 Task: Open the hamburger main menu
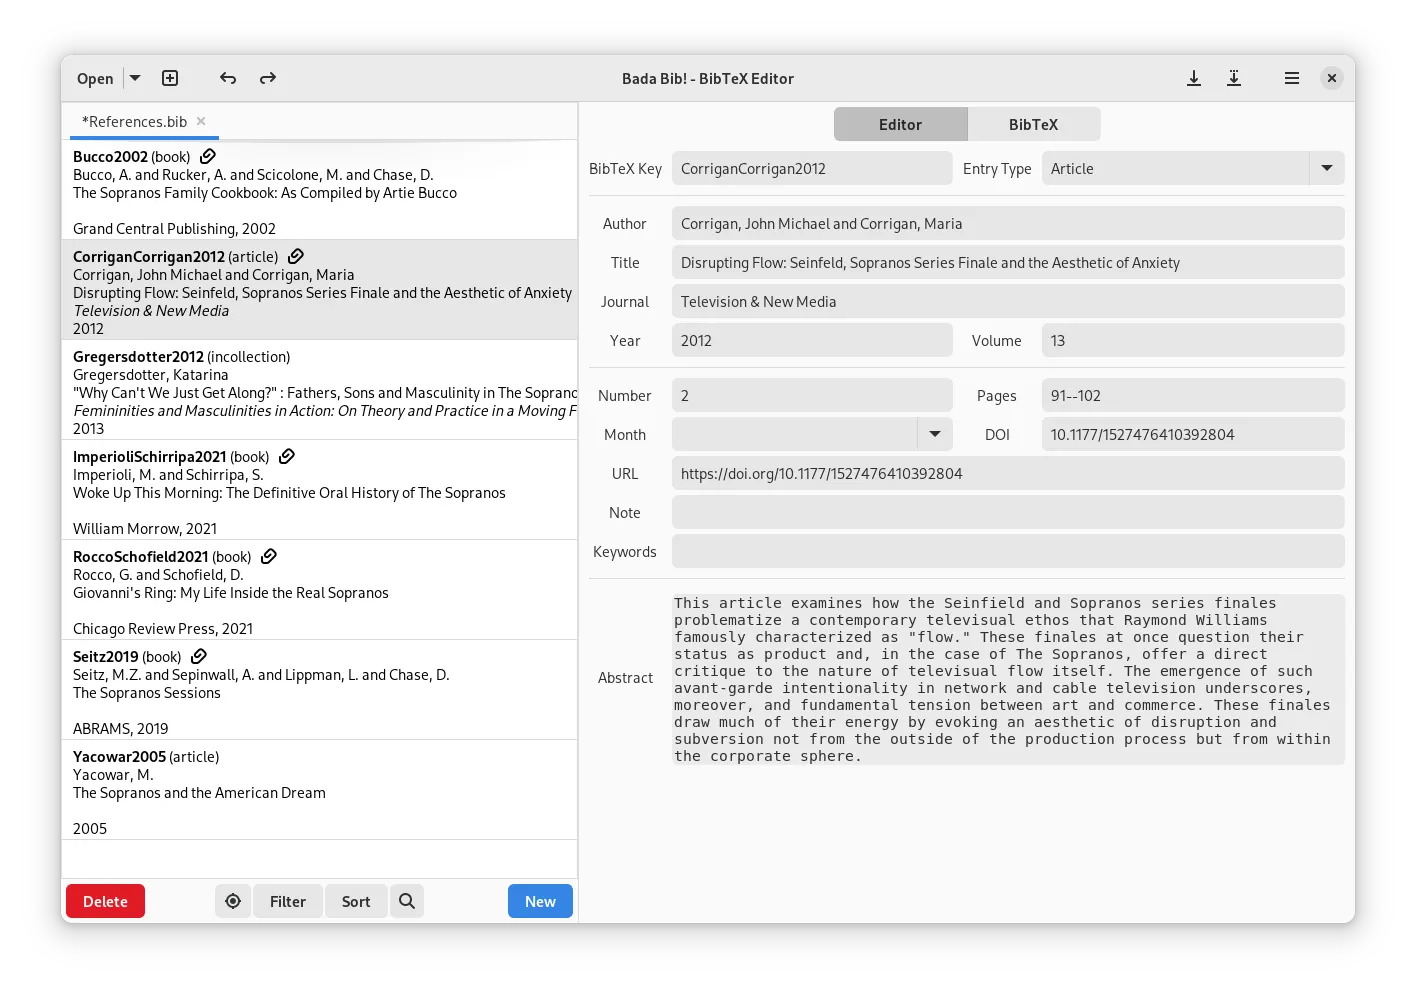point(1292,78)
